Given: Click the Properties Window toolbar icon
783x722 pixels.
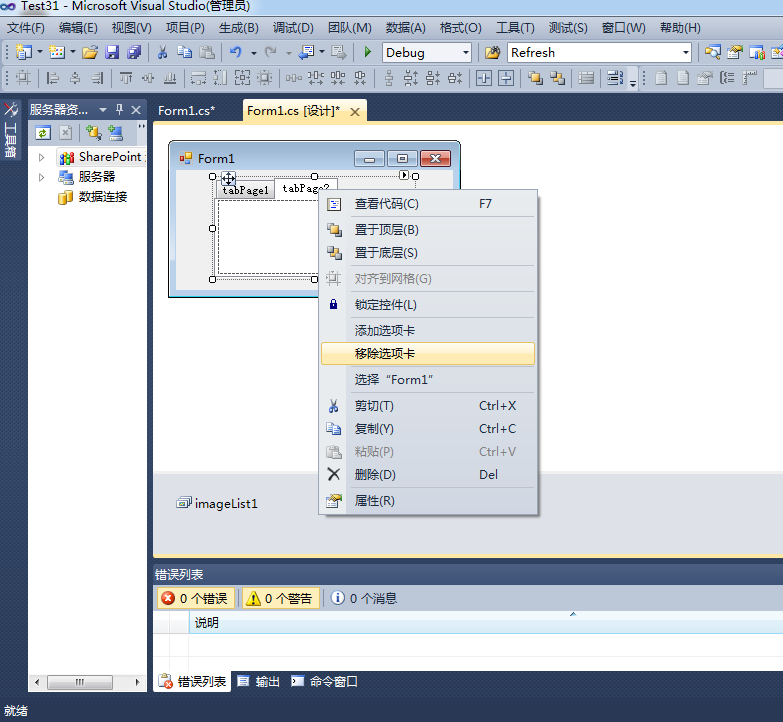Looking at the screenshot, I should click(x=735, y=52).
